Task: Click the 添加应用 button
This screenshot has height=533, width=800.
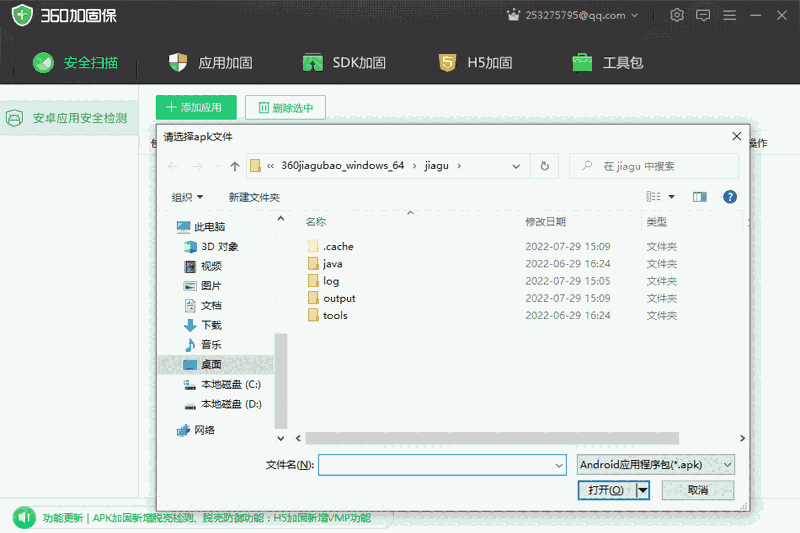Action: pyautogui.click(x=196, y=108)
